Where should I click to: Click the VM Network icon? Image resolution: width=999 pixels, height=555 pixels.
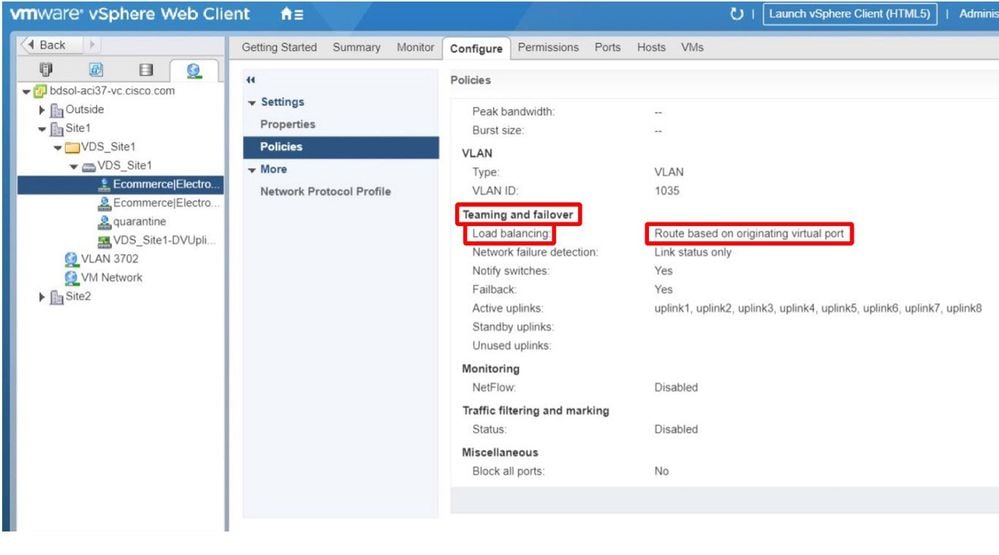[x=71, y=278]
